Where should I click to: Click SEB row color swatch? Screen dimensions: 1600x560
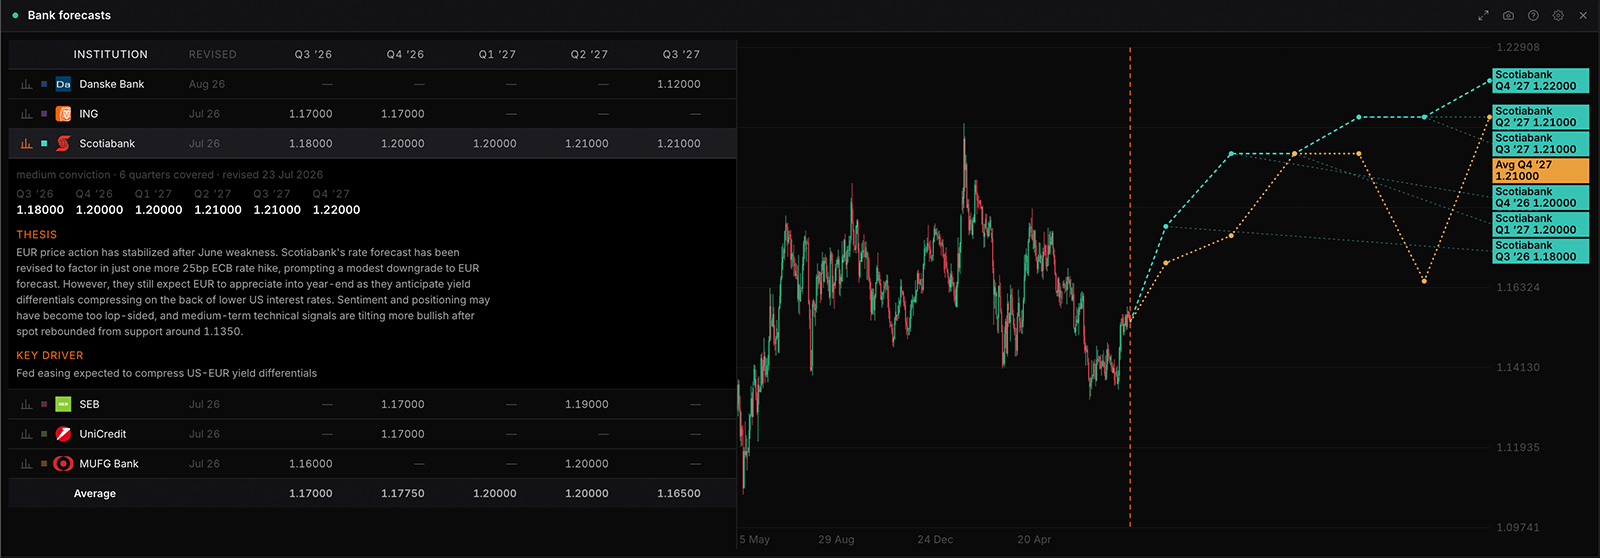click(x=44, y=405)
